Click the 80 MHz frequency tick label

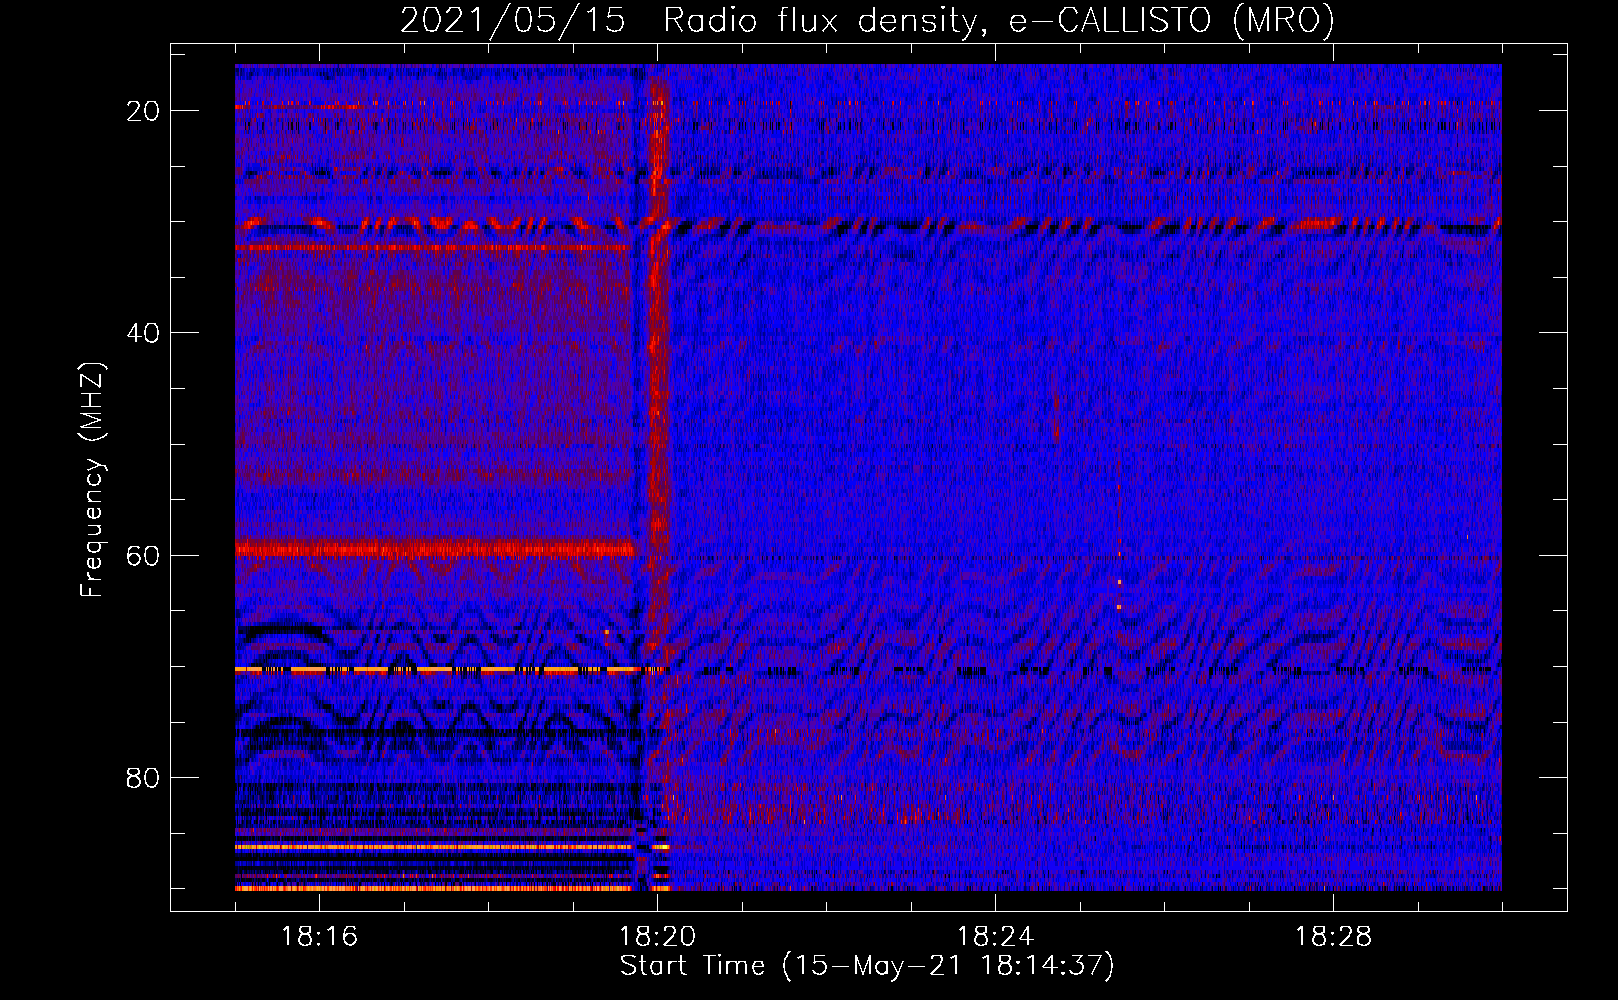(x=143, y=778)
